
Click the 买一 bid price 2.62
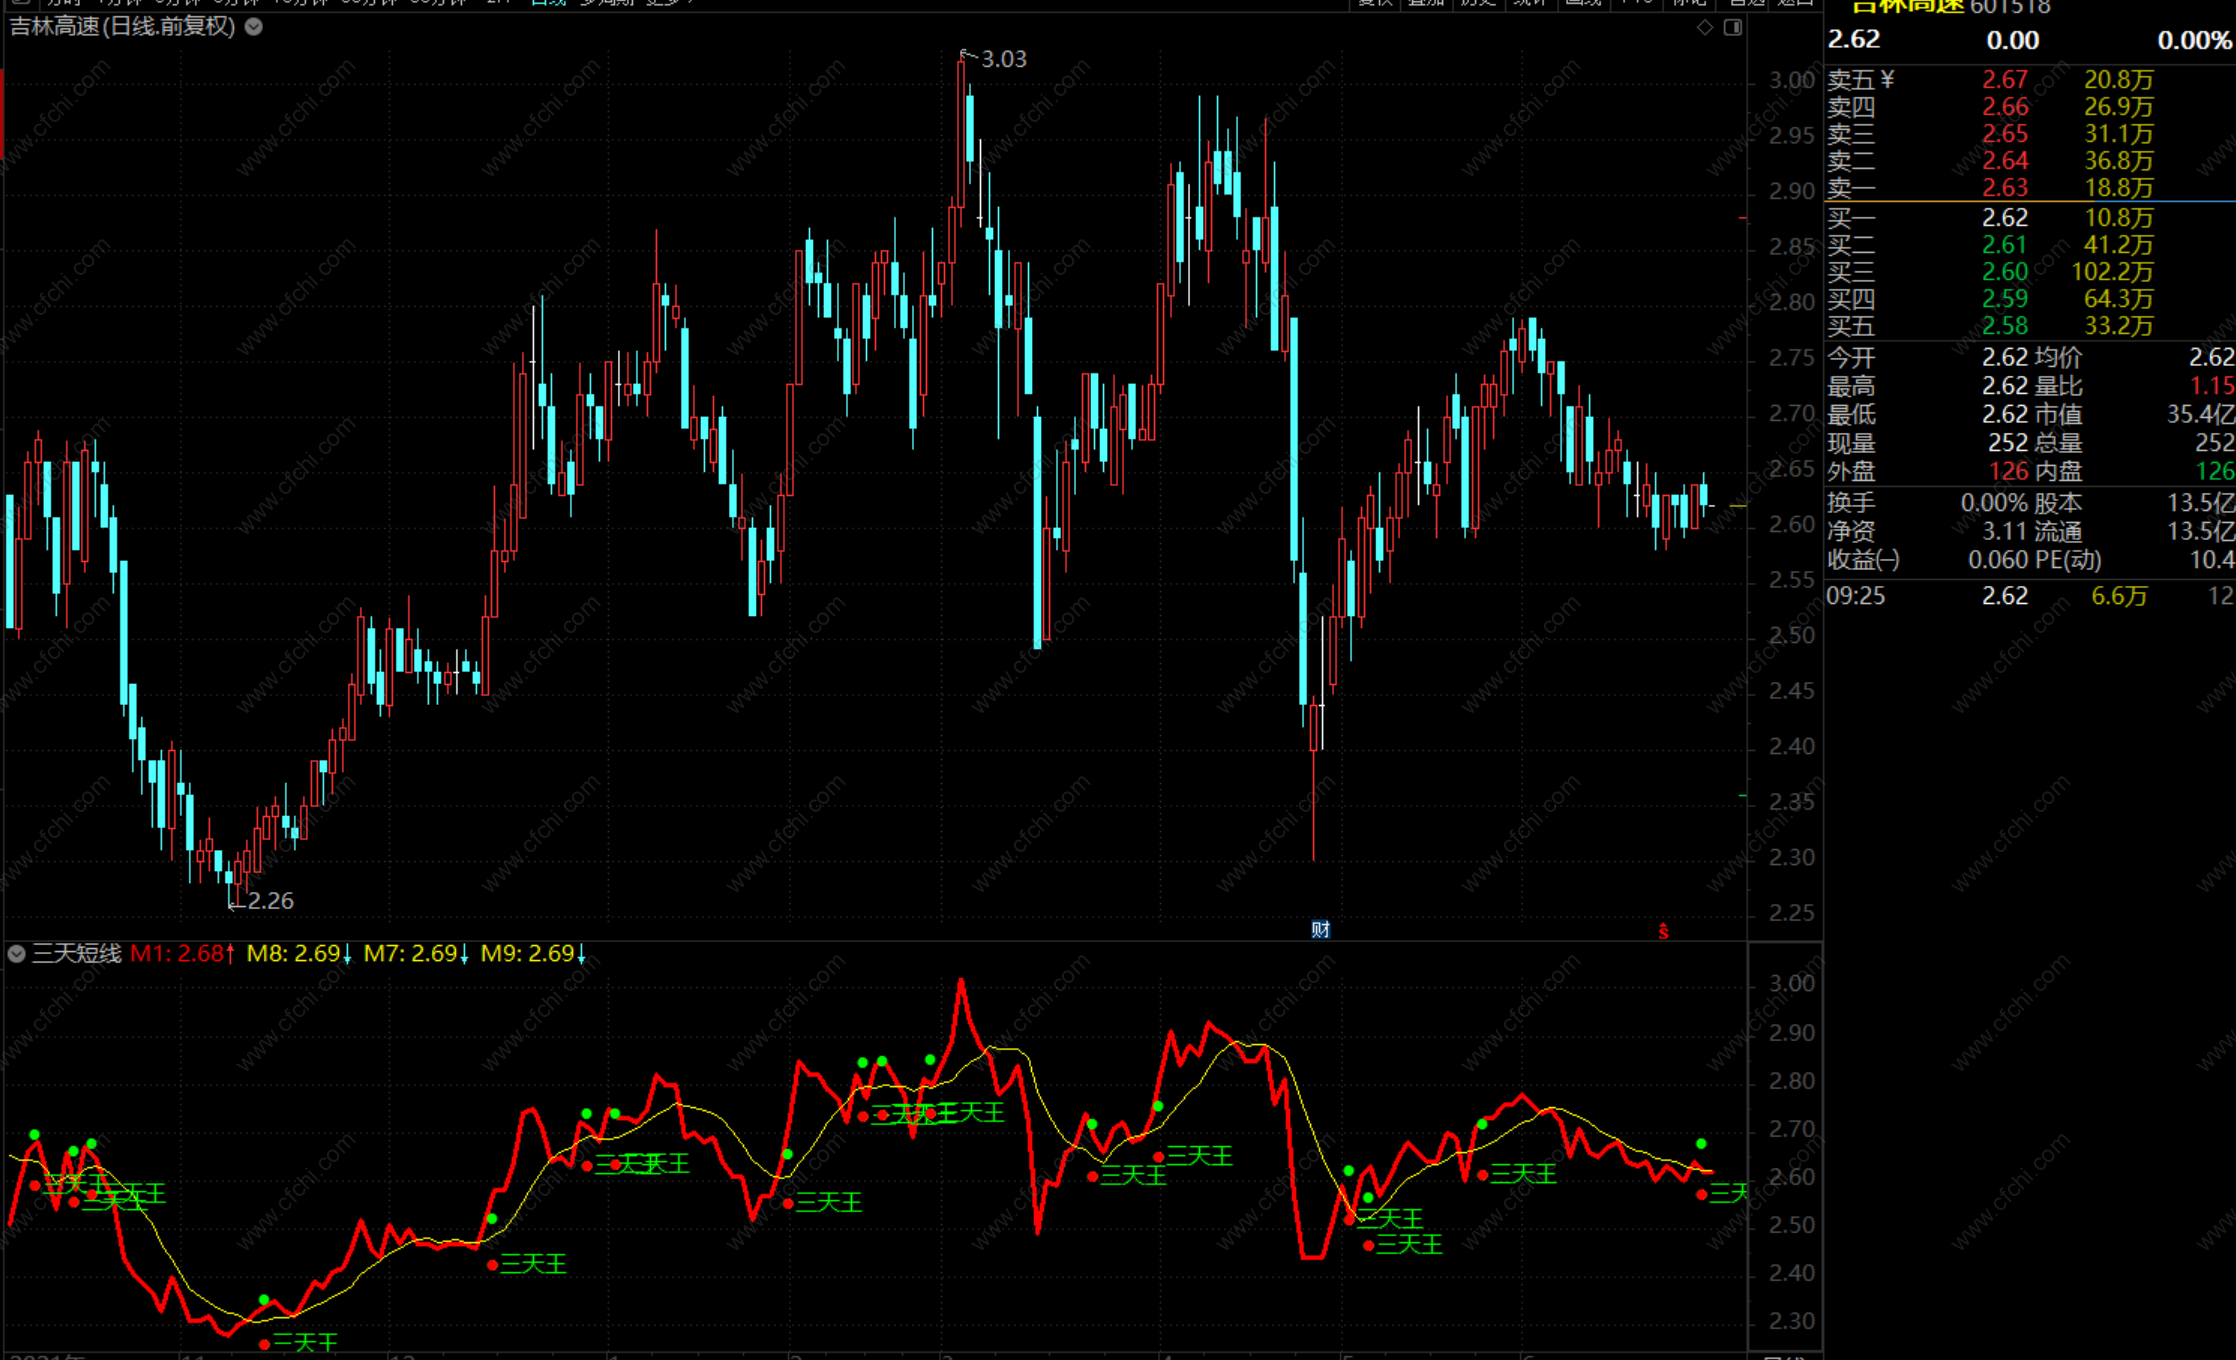[2004, 218]
